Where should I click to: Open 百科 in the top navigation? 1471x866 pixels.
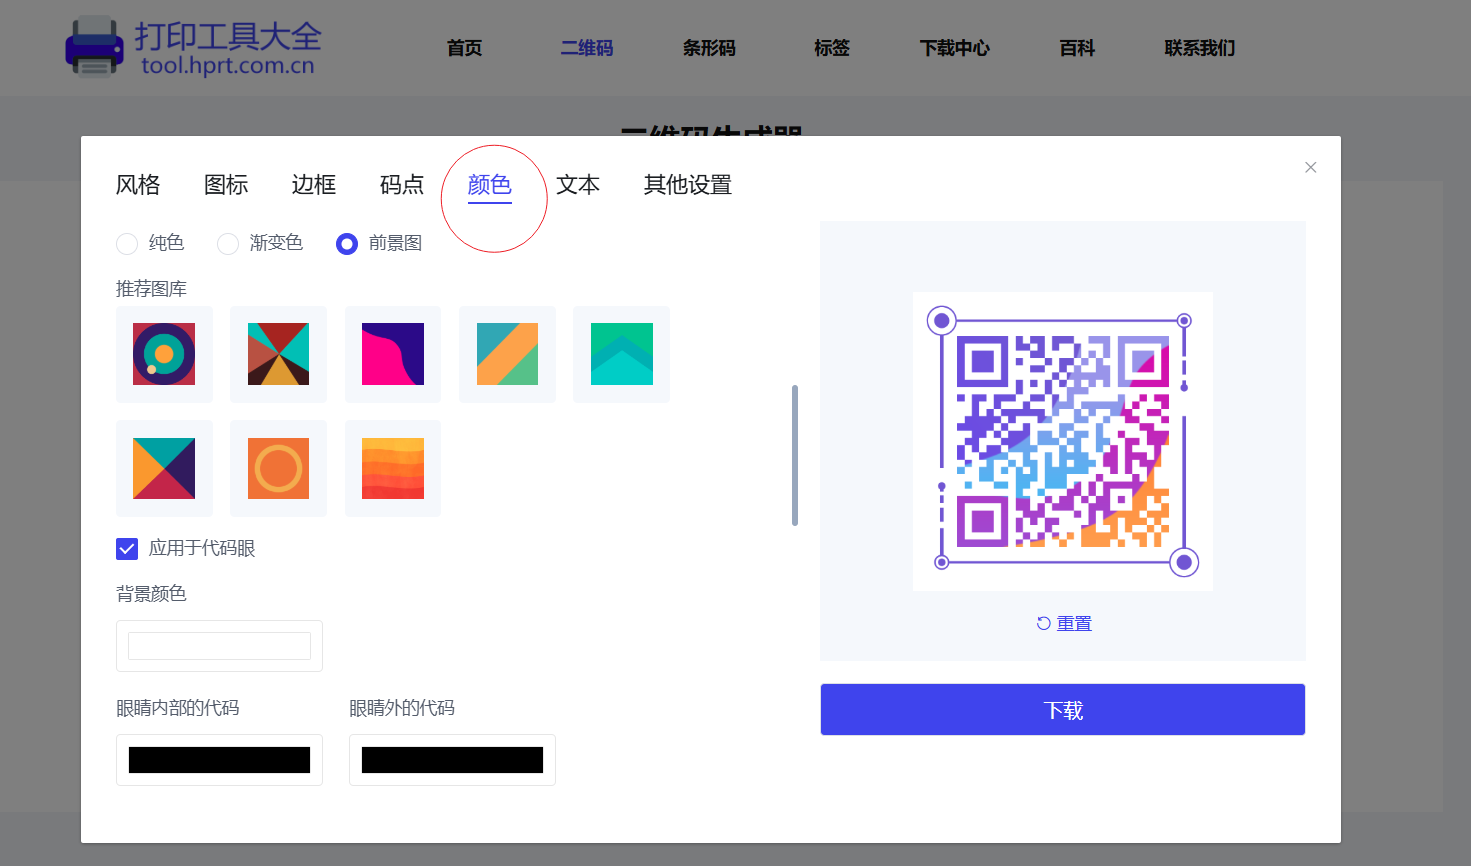tap(1077, 48)
